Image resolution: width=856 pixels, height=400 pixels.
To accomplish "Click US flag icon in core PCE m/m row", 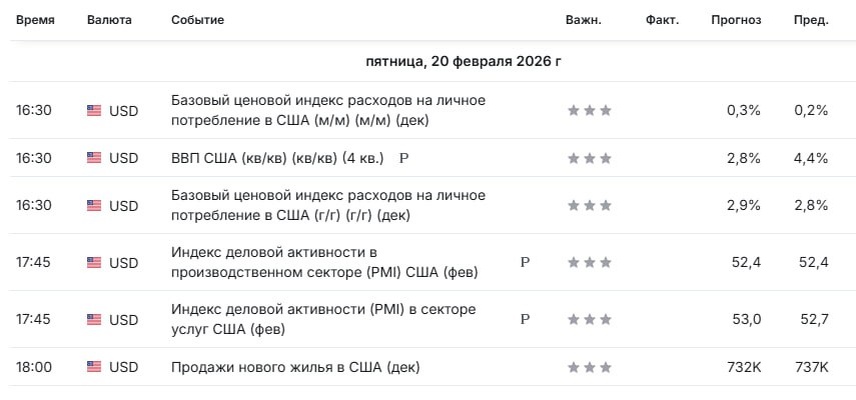I will point(94,111).
